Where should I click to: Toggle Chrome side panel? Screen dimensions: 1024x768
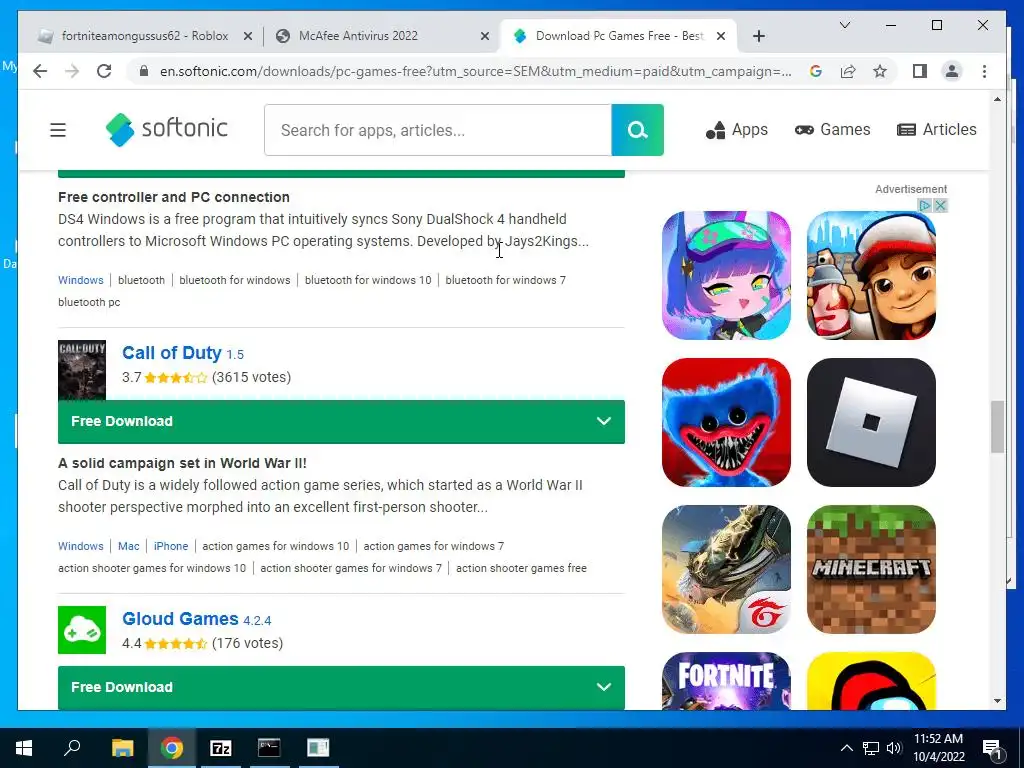pyautogui.click(x=920, y=71)
